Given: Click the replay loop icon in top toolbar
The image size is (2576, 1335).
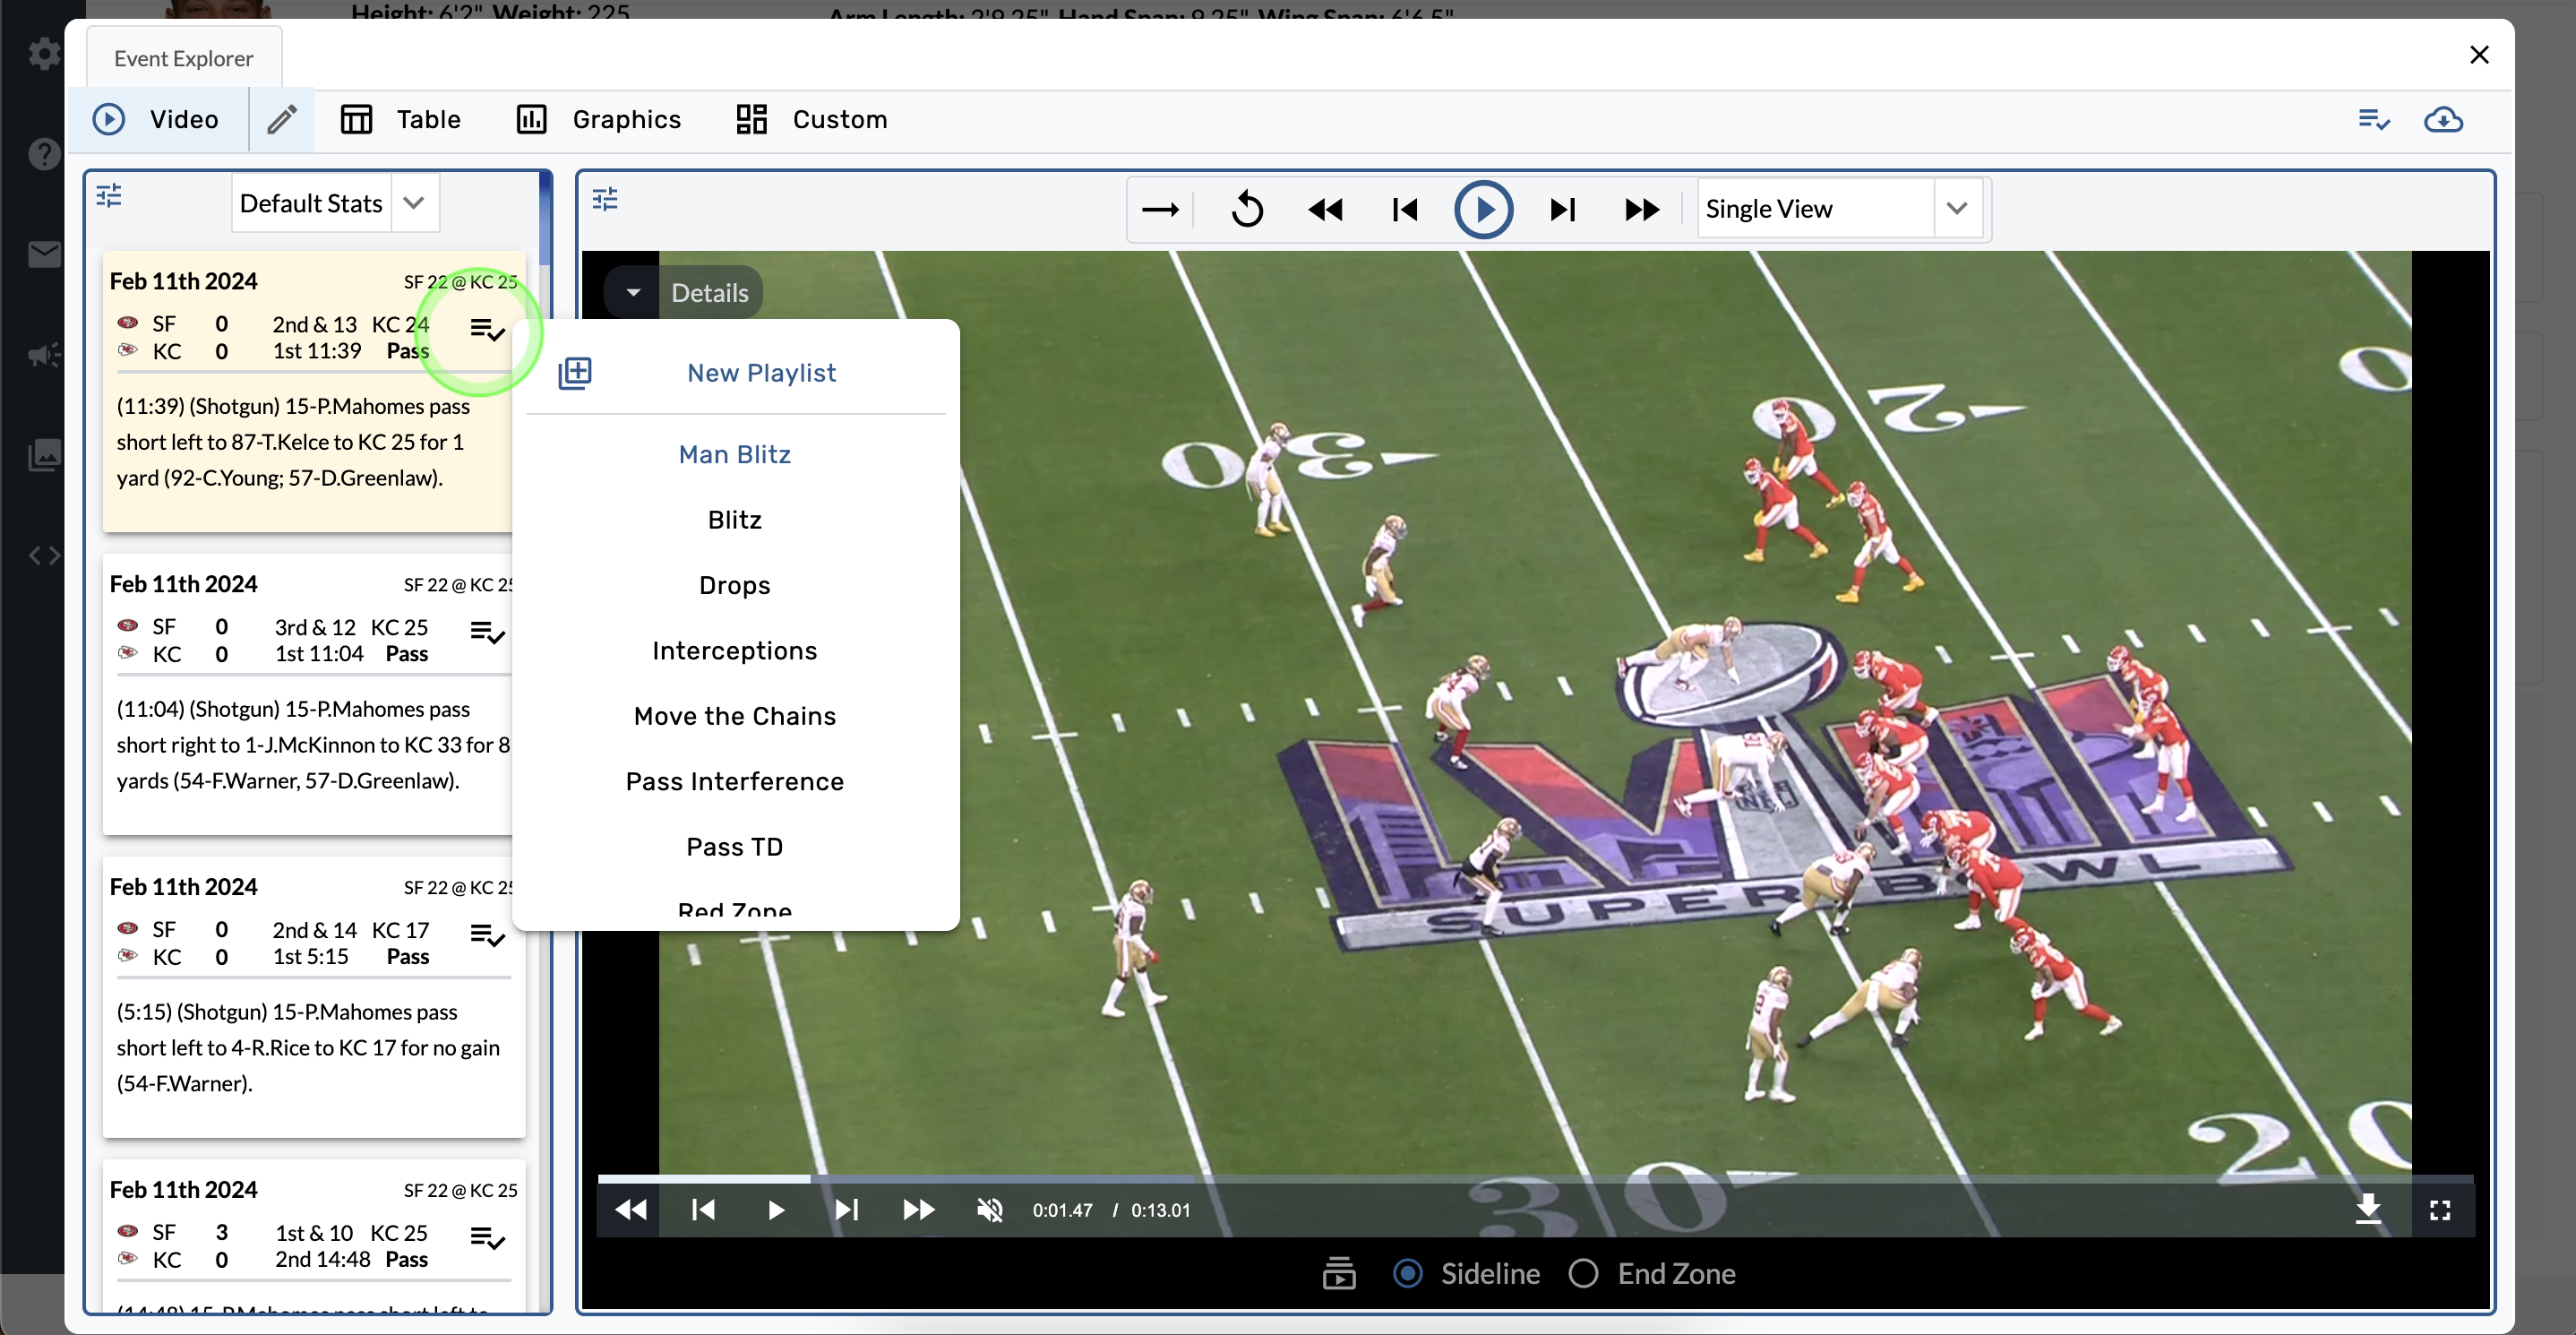Looking at the screenshot, I should pos(1247,209).
